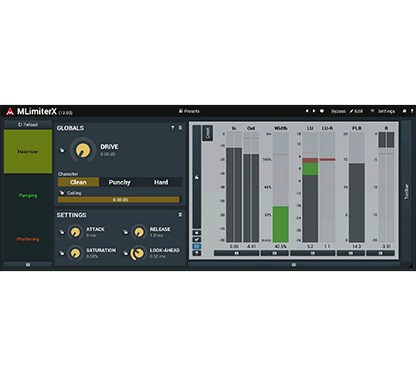Click the ATTACK knob
Viewport: 416px width, 376px height.
point(75,232)
